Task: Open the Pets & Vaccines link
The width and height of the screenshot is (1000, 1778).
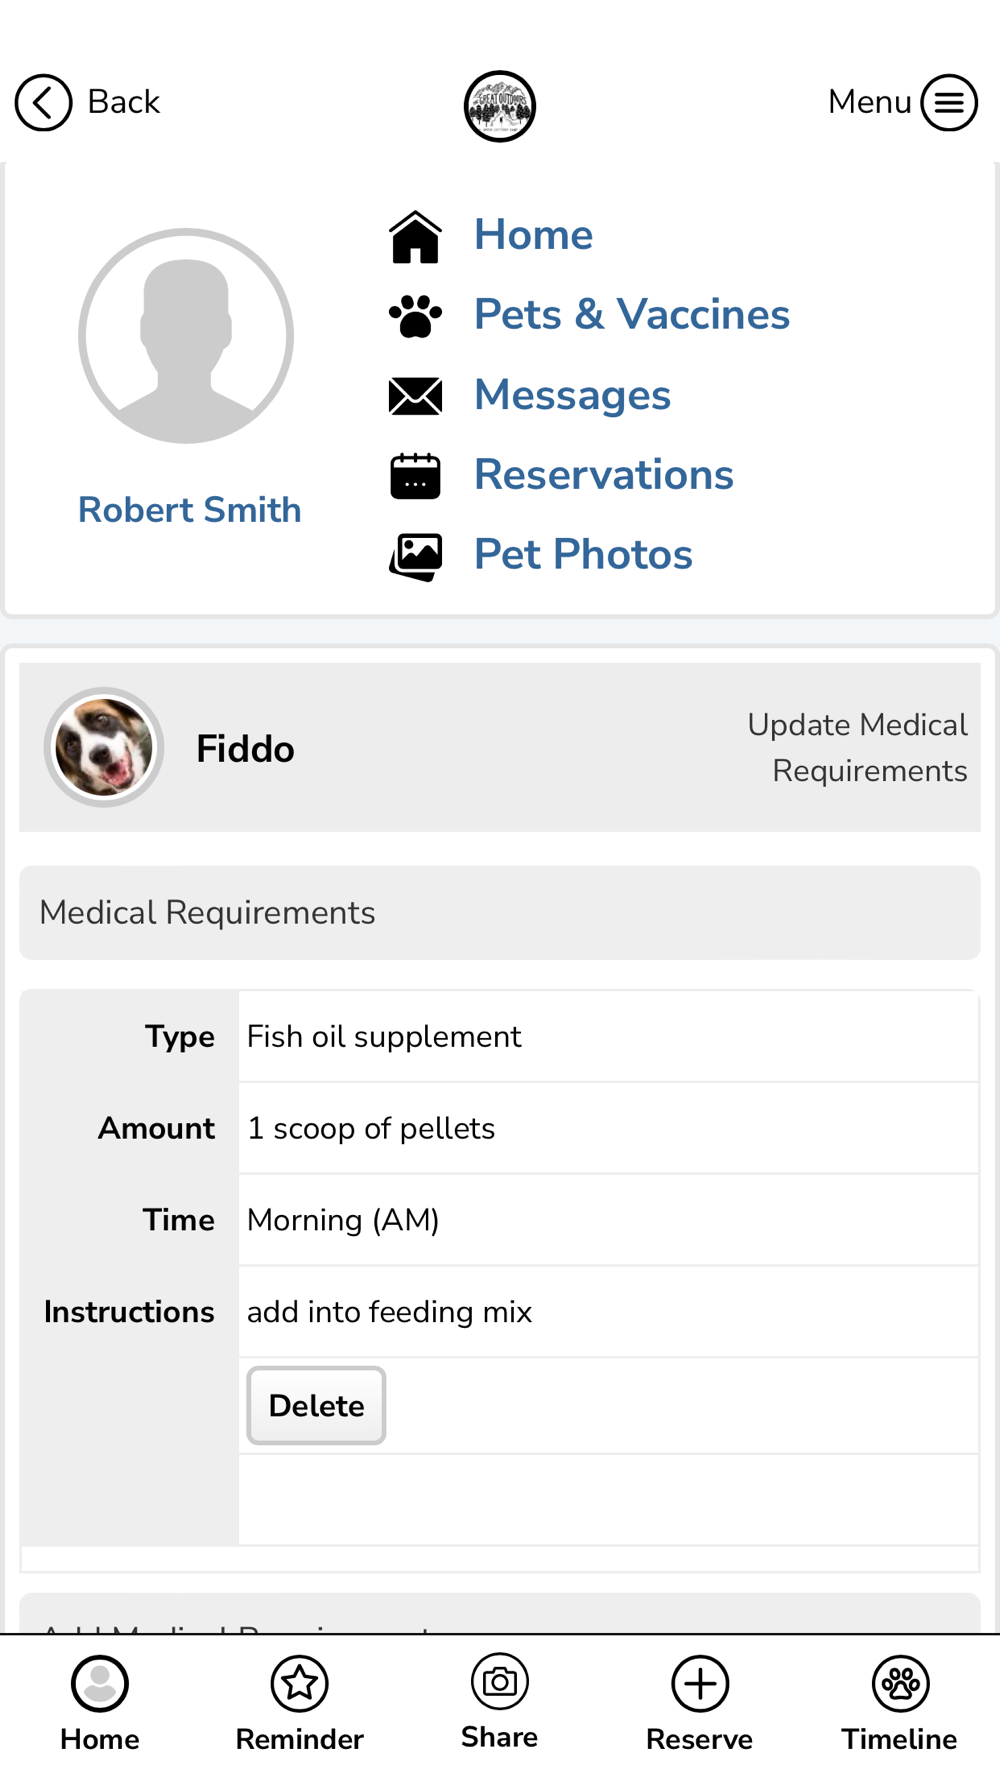Action: click(x=632, y=315)
